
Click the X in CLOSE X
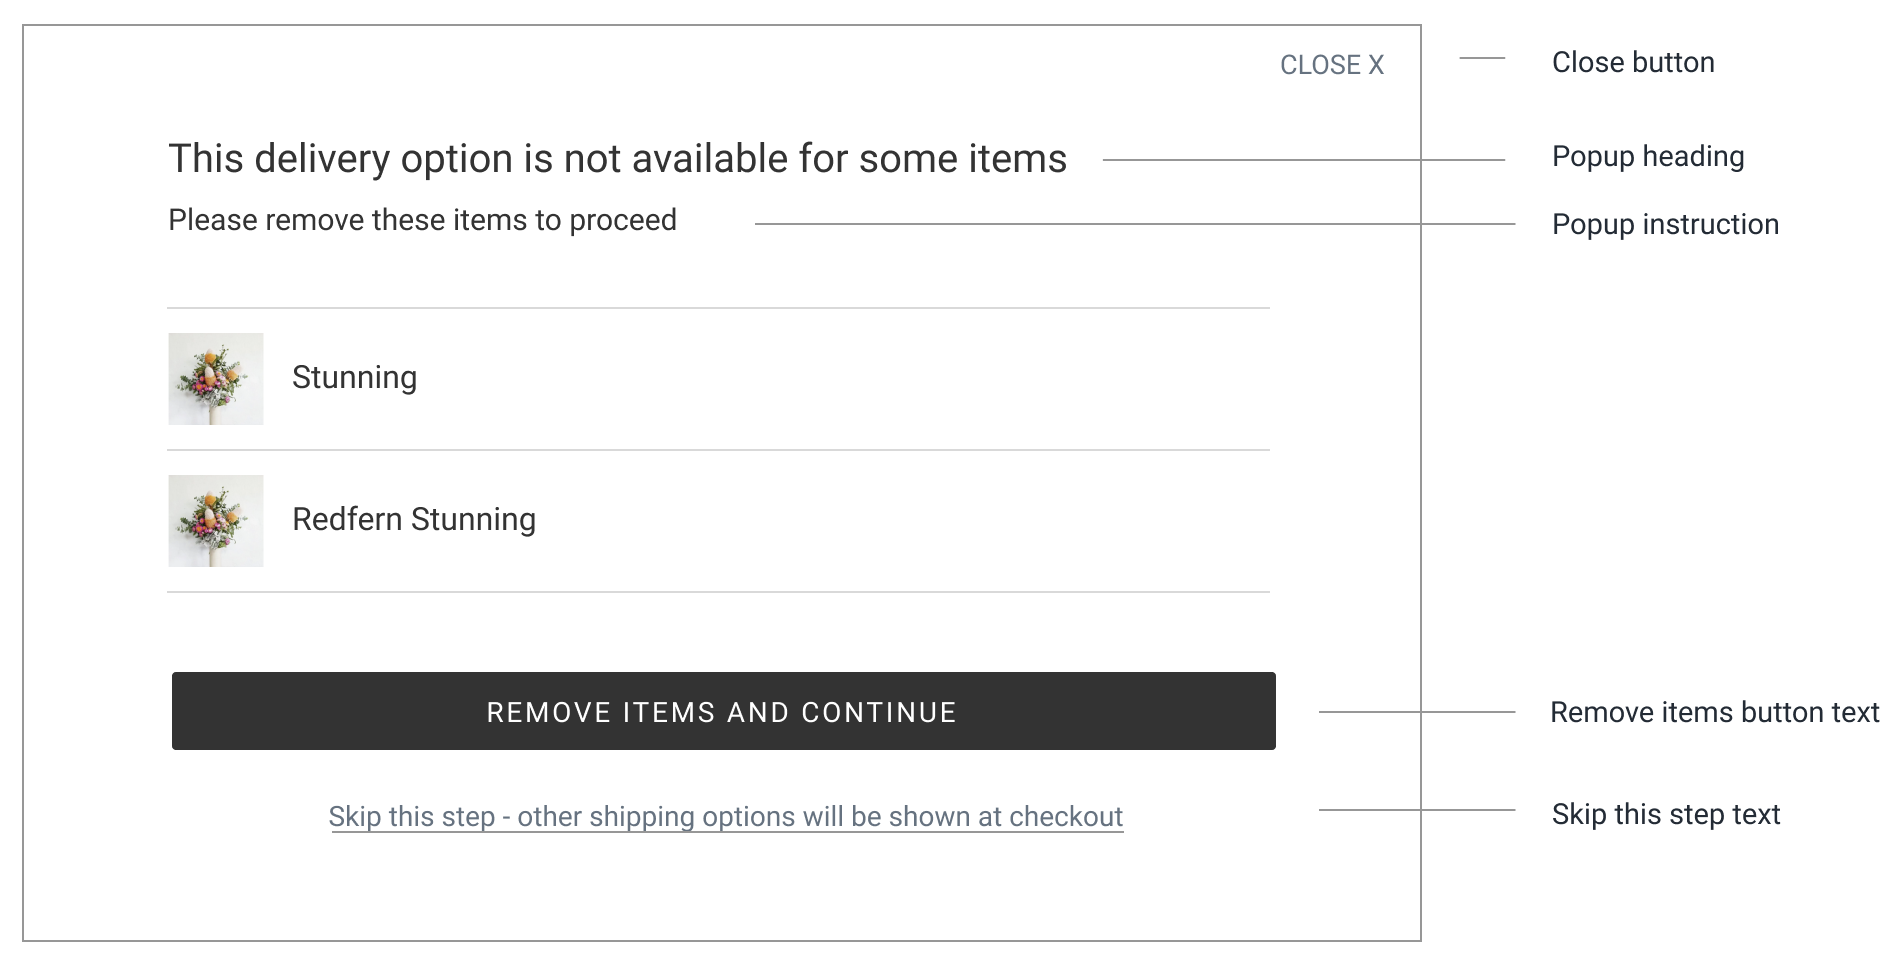[1376, 65]
